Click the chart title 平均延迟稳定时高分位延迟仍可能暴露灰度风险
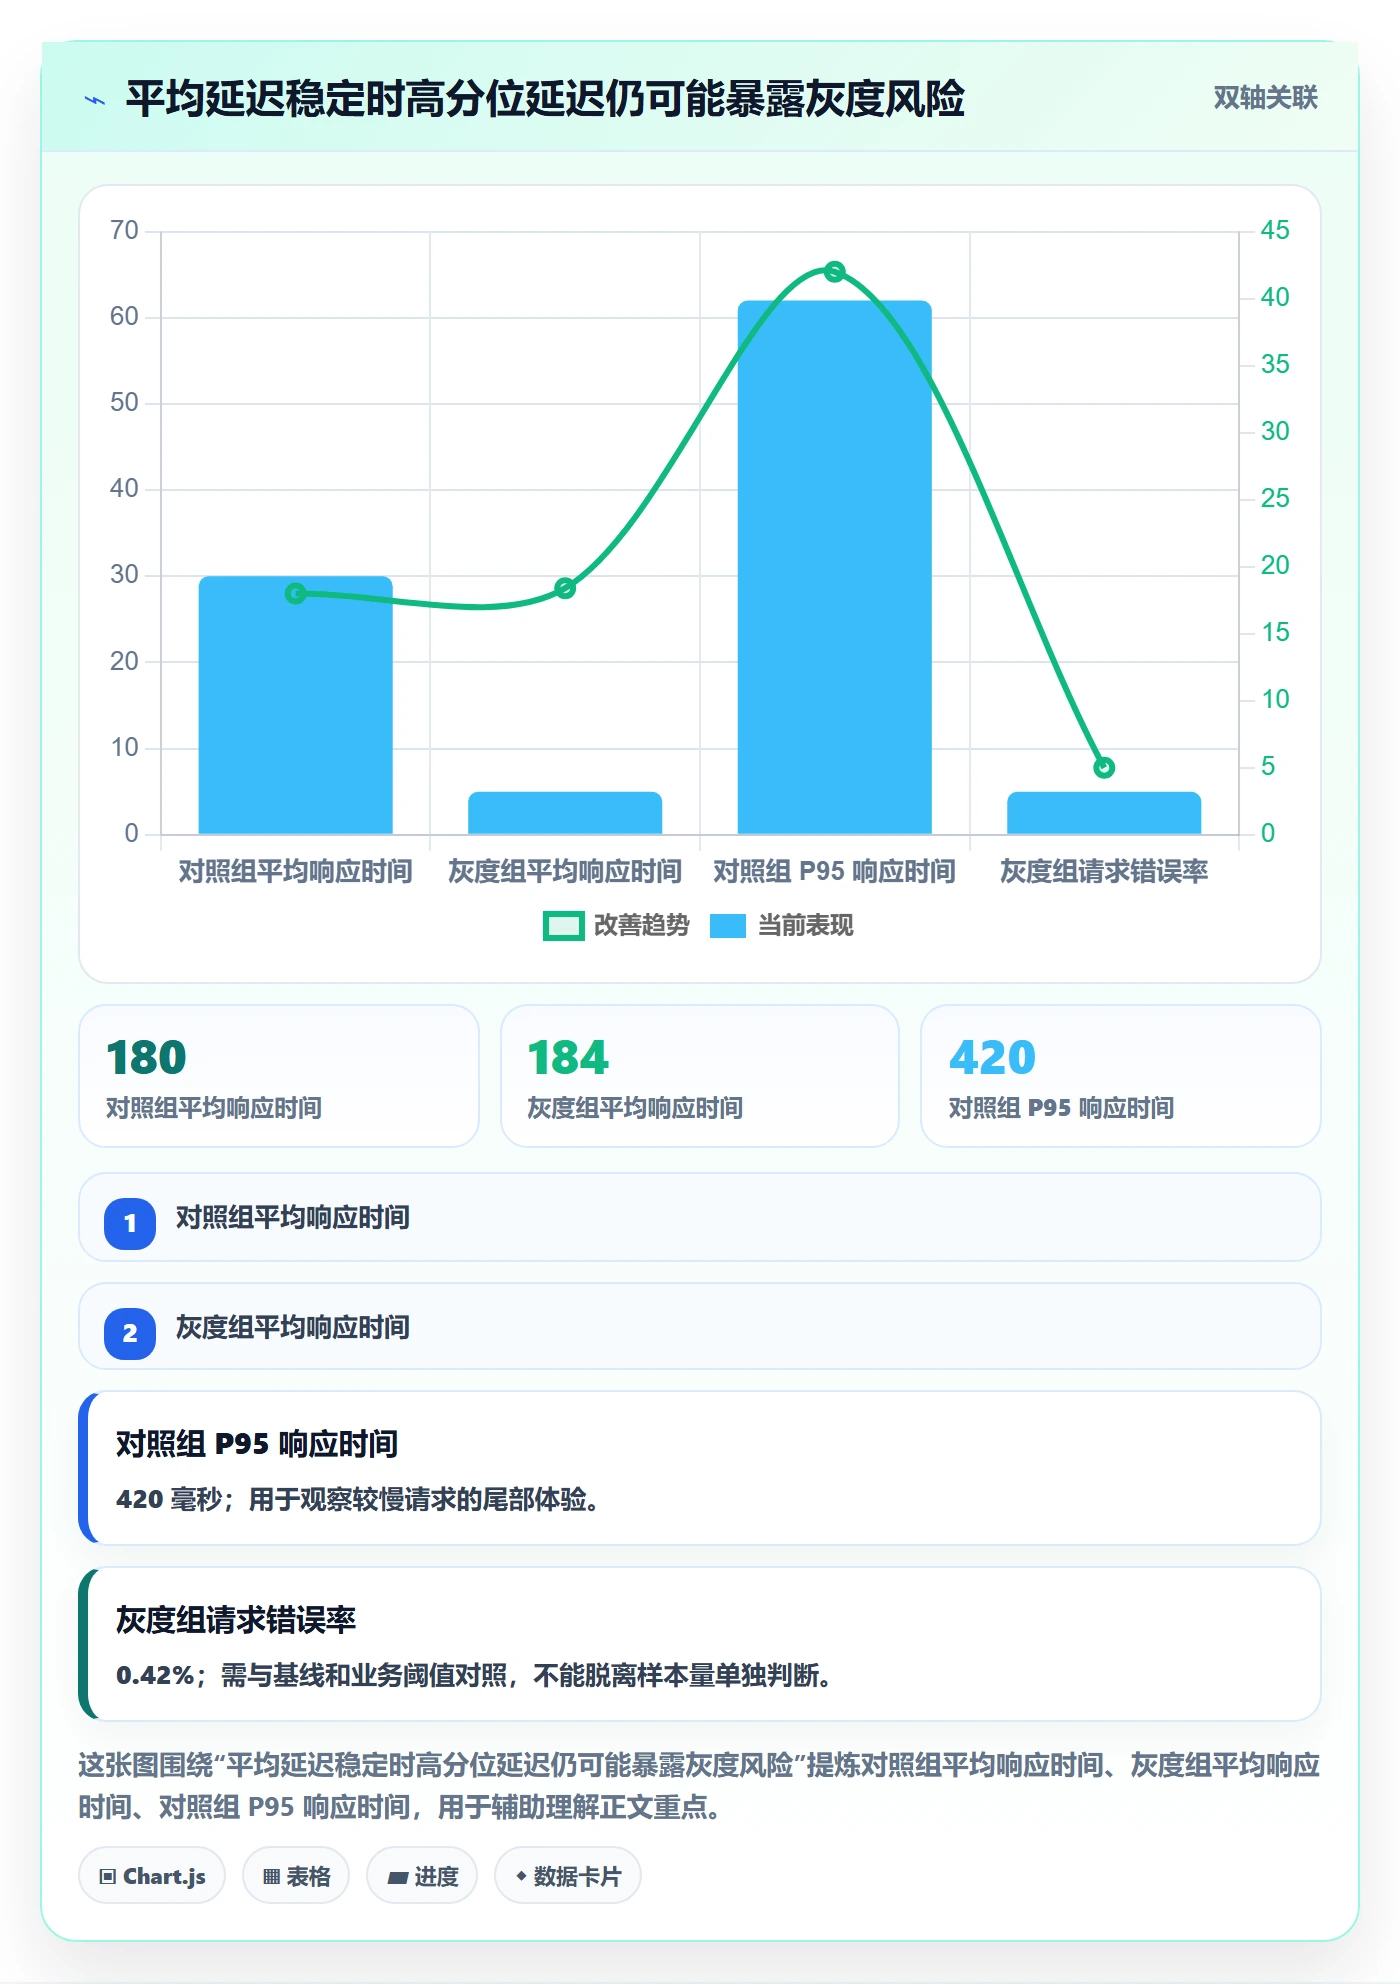Image resolution: width=1400 pixels, height=1984 pixels. point(545,99)
